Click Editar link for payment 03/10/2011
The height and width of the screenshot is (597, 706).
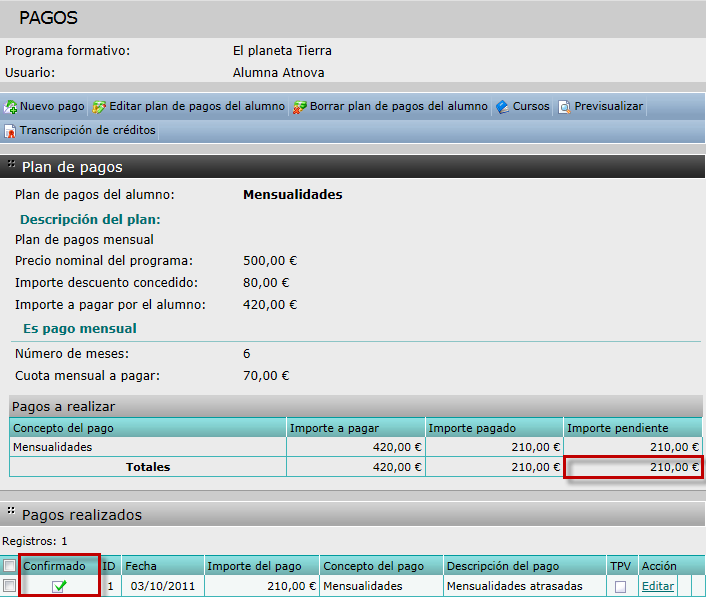click(x=658, y=586)
